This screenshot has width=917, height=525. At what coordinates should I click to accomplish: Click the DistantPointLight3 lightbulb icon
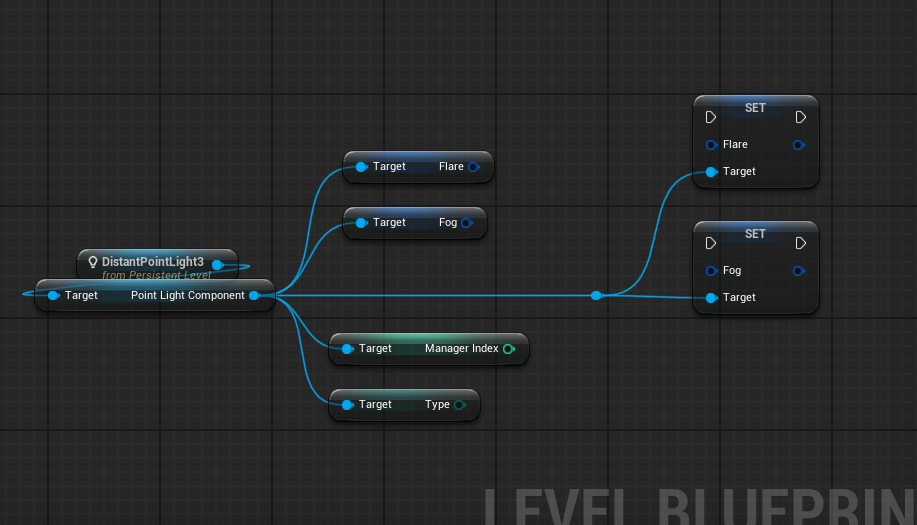click(92, 262)
